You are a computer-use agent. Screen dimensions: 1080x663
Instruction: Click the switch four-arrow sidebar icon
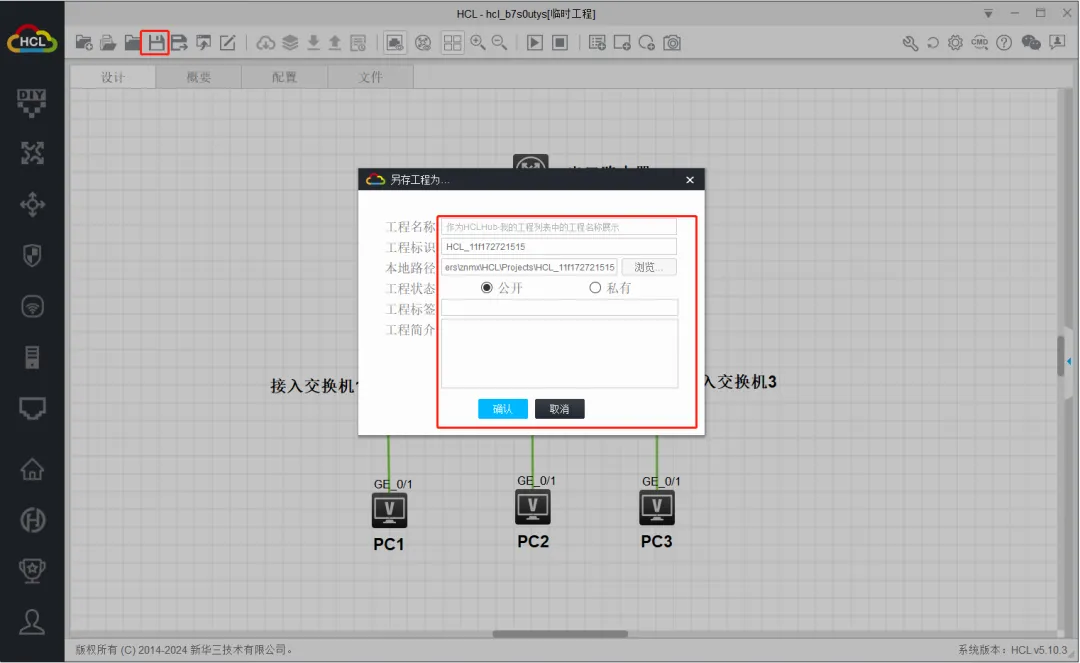[32, 204]
